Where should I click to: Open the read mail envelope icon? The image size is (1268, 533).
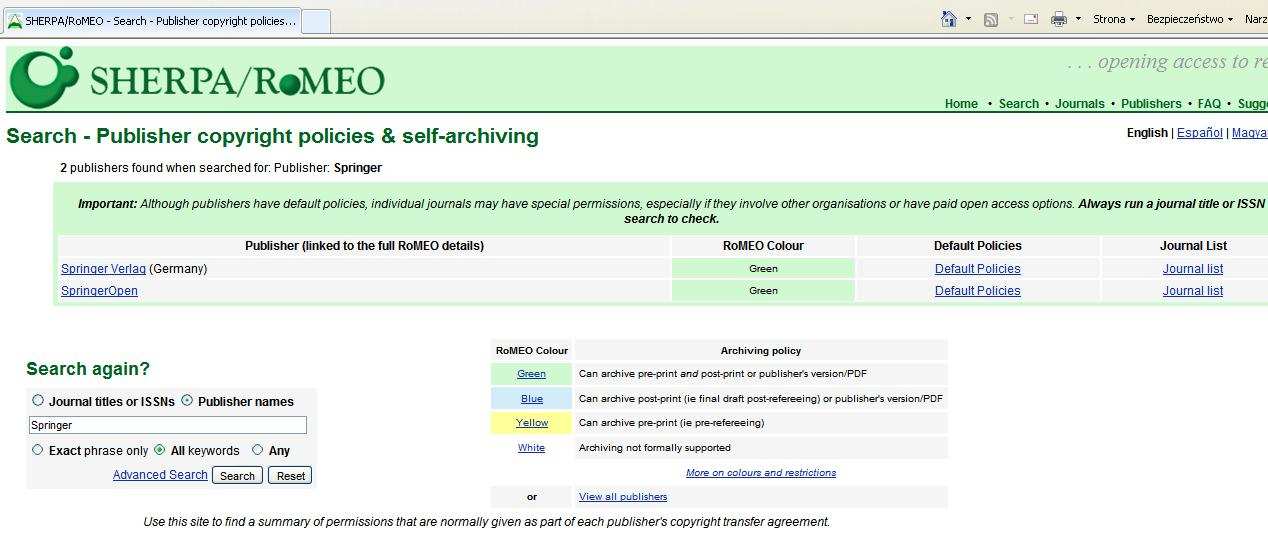pos(1031,19)
